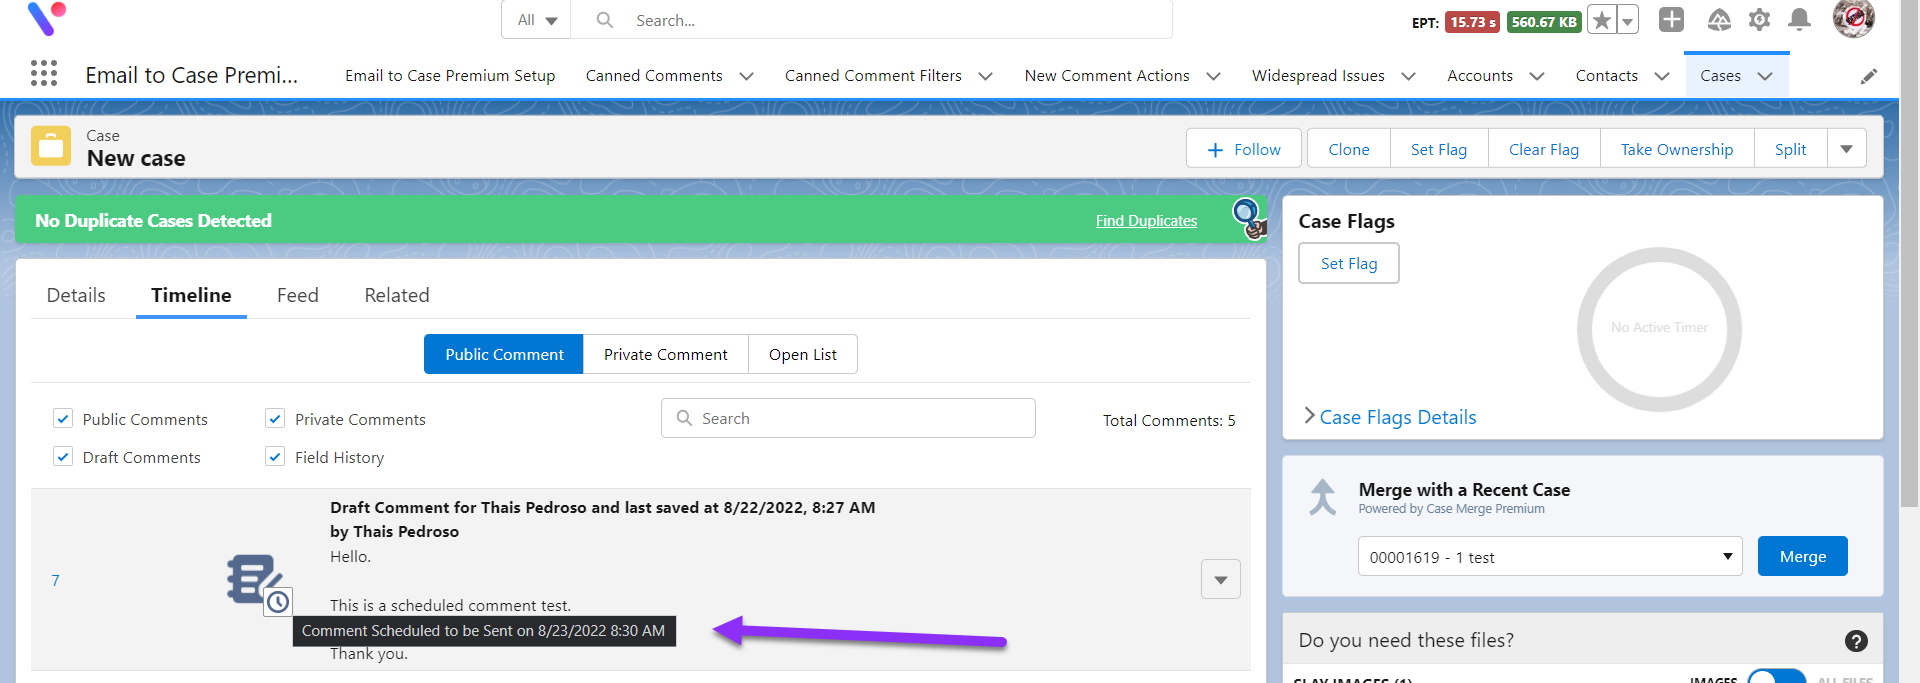Image resolution: width=1920 pixels, height=683 pixels.
Task: Expand the Canned Comments nav dropdown
Action: (746, 76)
